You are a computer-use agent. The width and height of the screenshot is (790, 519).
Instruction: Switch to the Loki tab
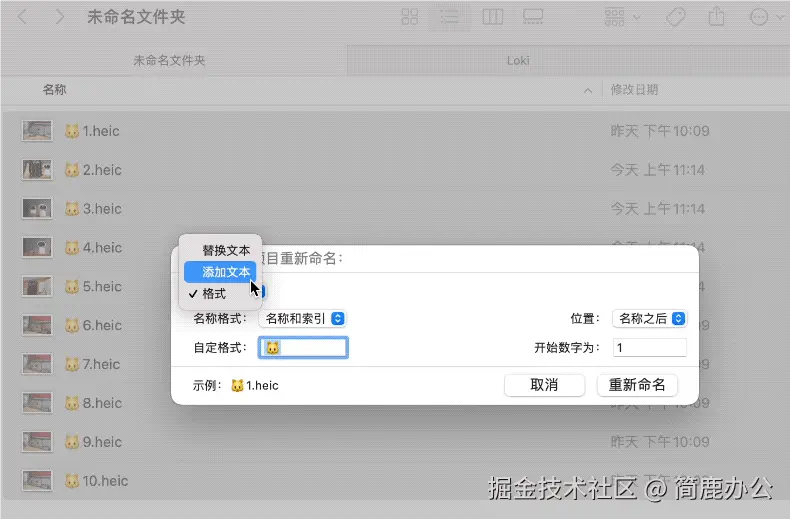[x=517, y=60]
